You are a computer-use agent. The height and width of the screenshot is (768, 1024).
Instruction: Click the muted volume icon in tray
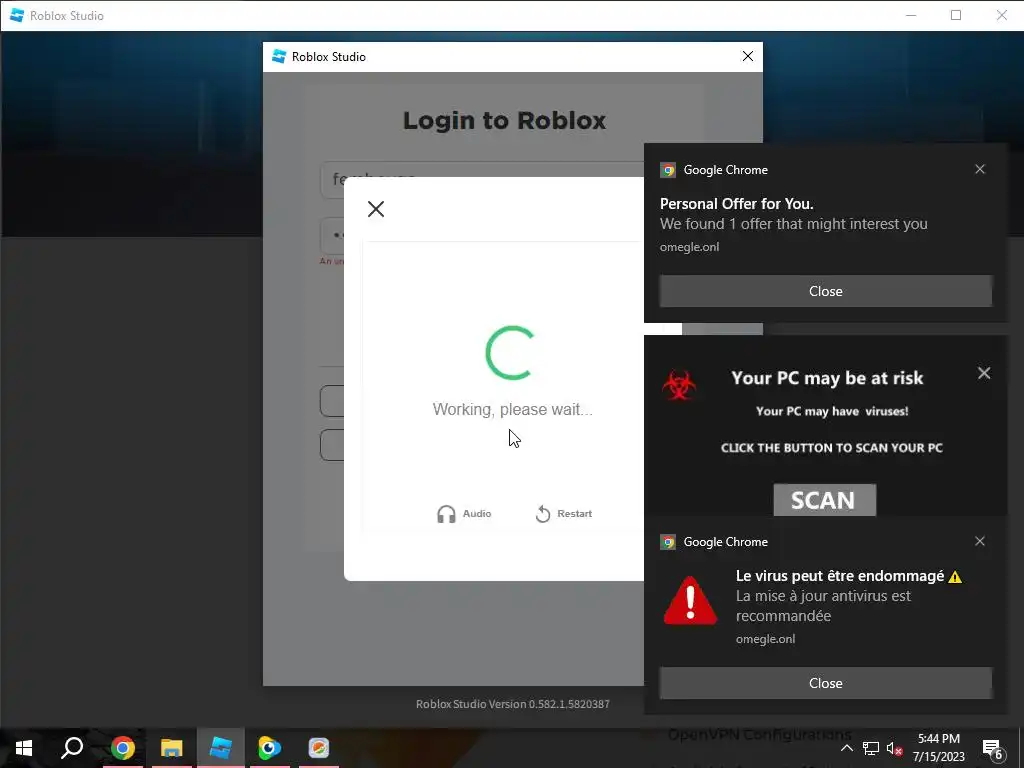point(894,748)
